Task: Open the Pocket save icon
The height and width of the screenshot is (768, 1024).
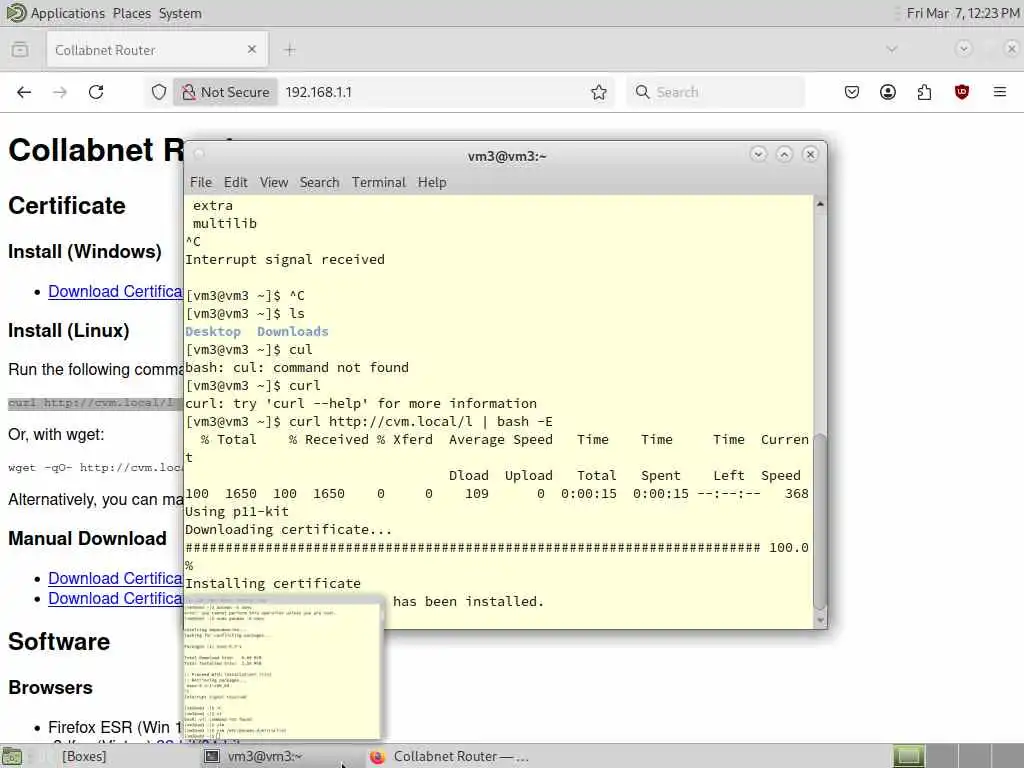Action: (852, 92)
